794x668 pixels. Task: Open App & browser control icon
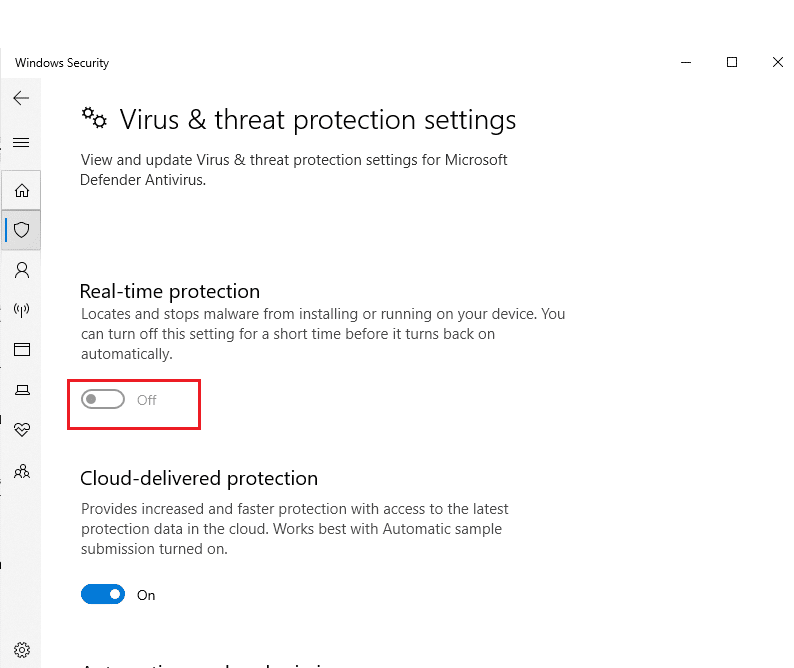(21, 350)
